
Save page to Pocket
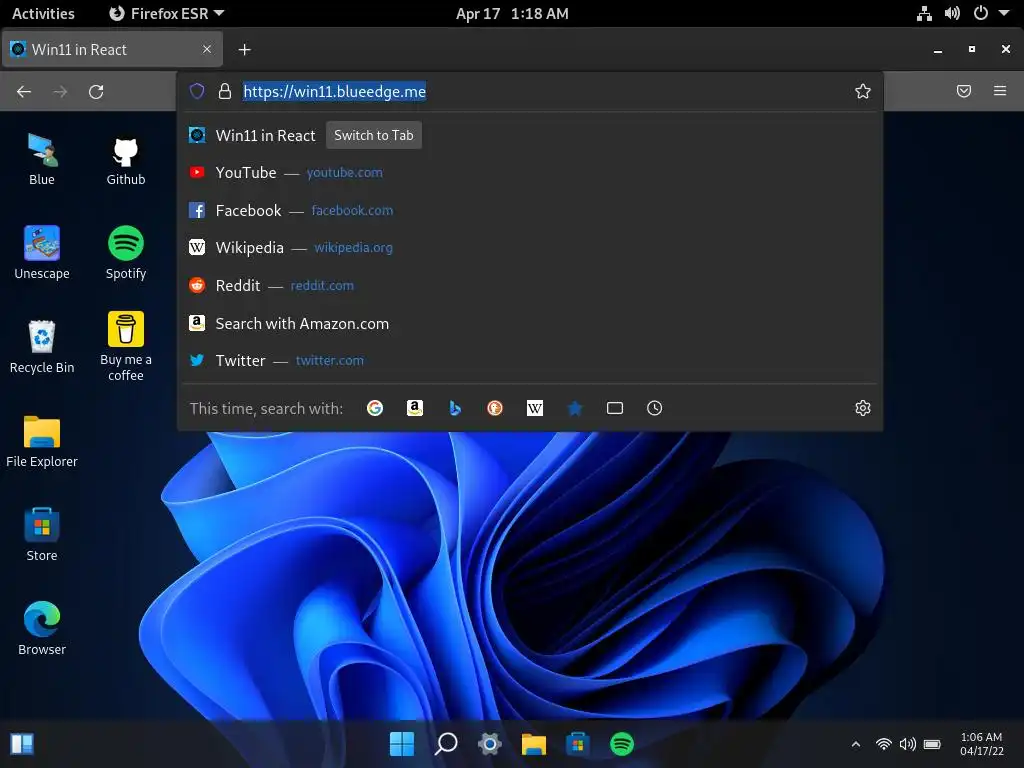tap(964, 91)
